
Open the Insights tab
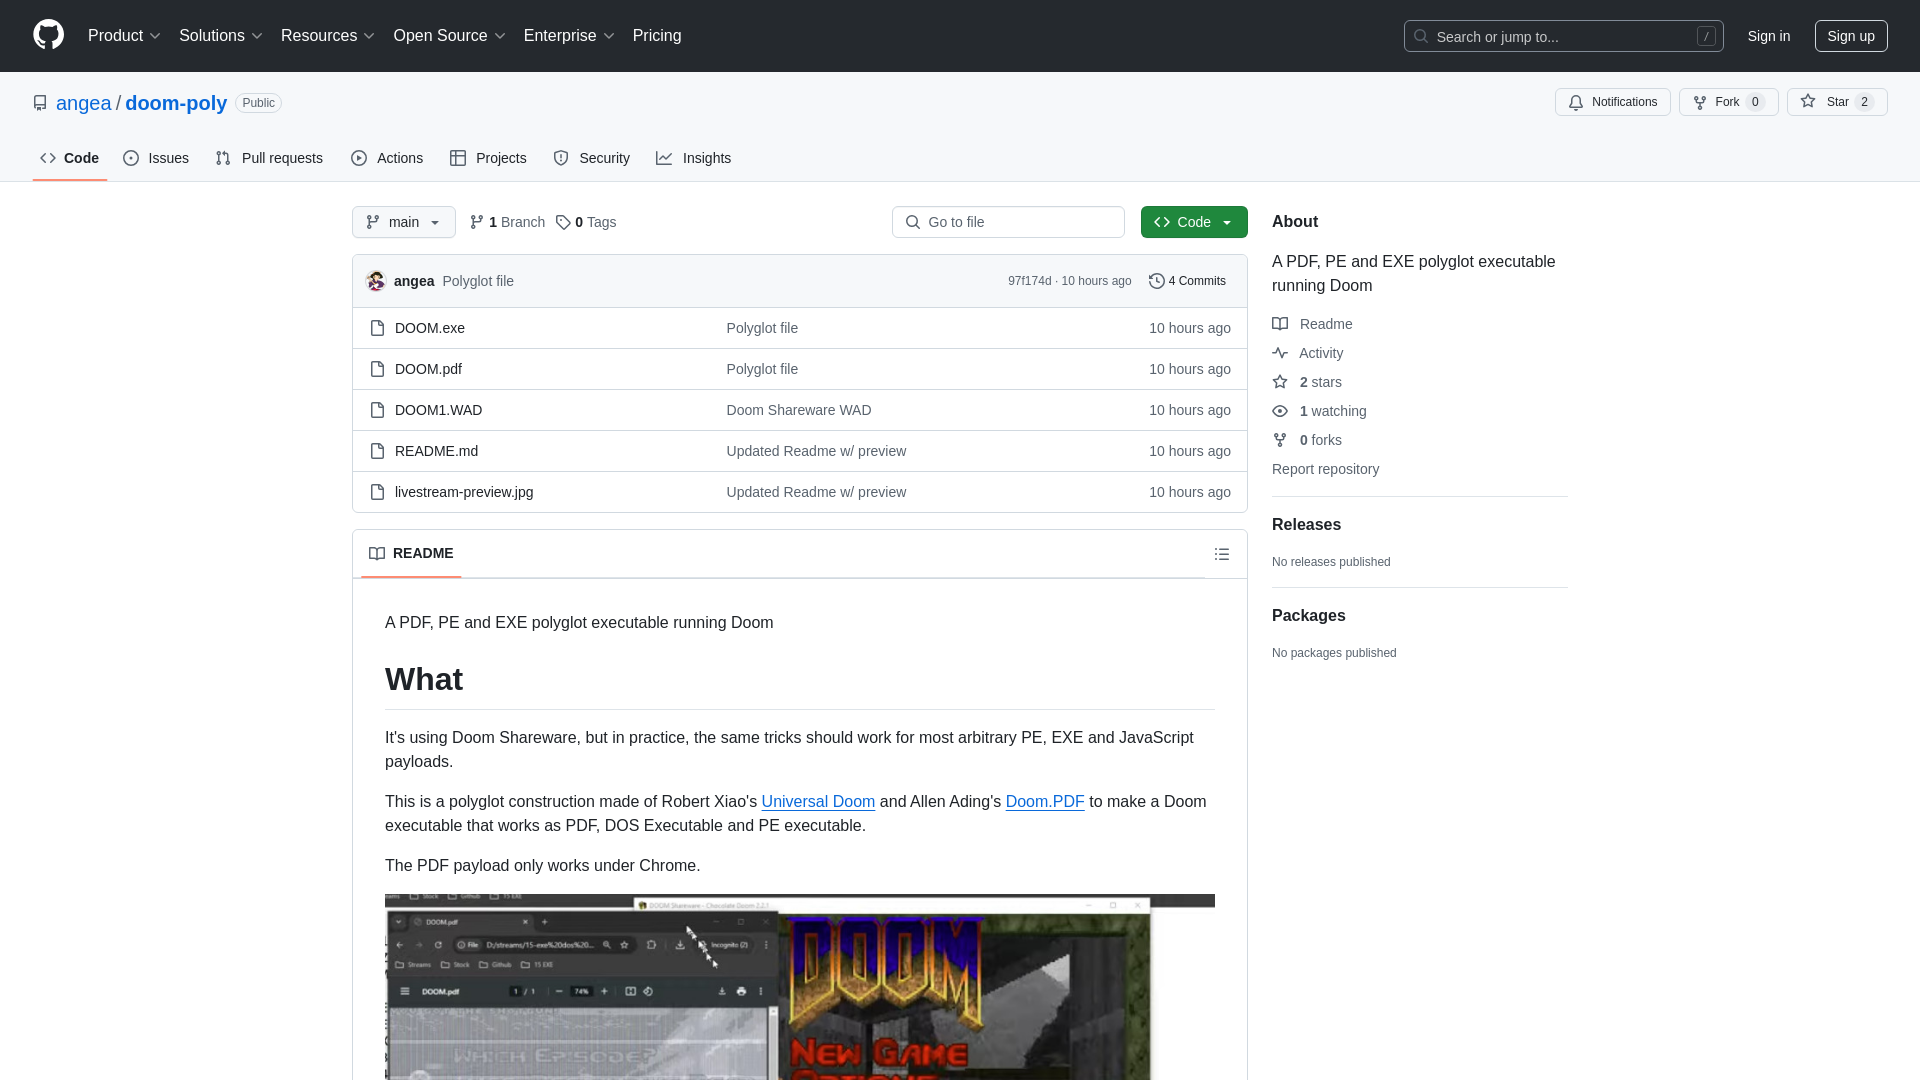pyautogui.click(x=694, y=158)
